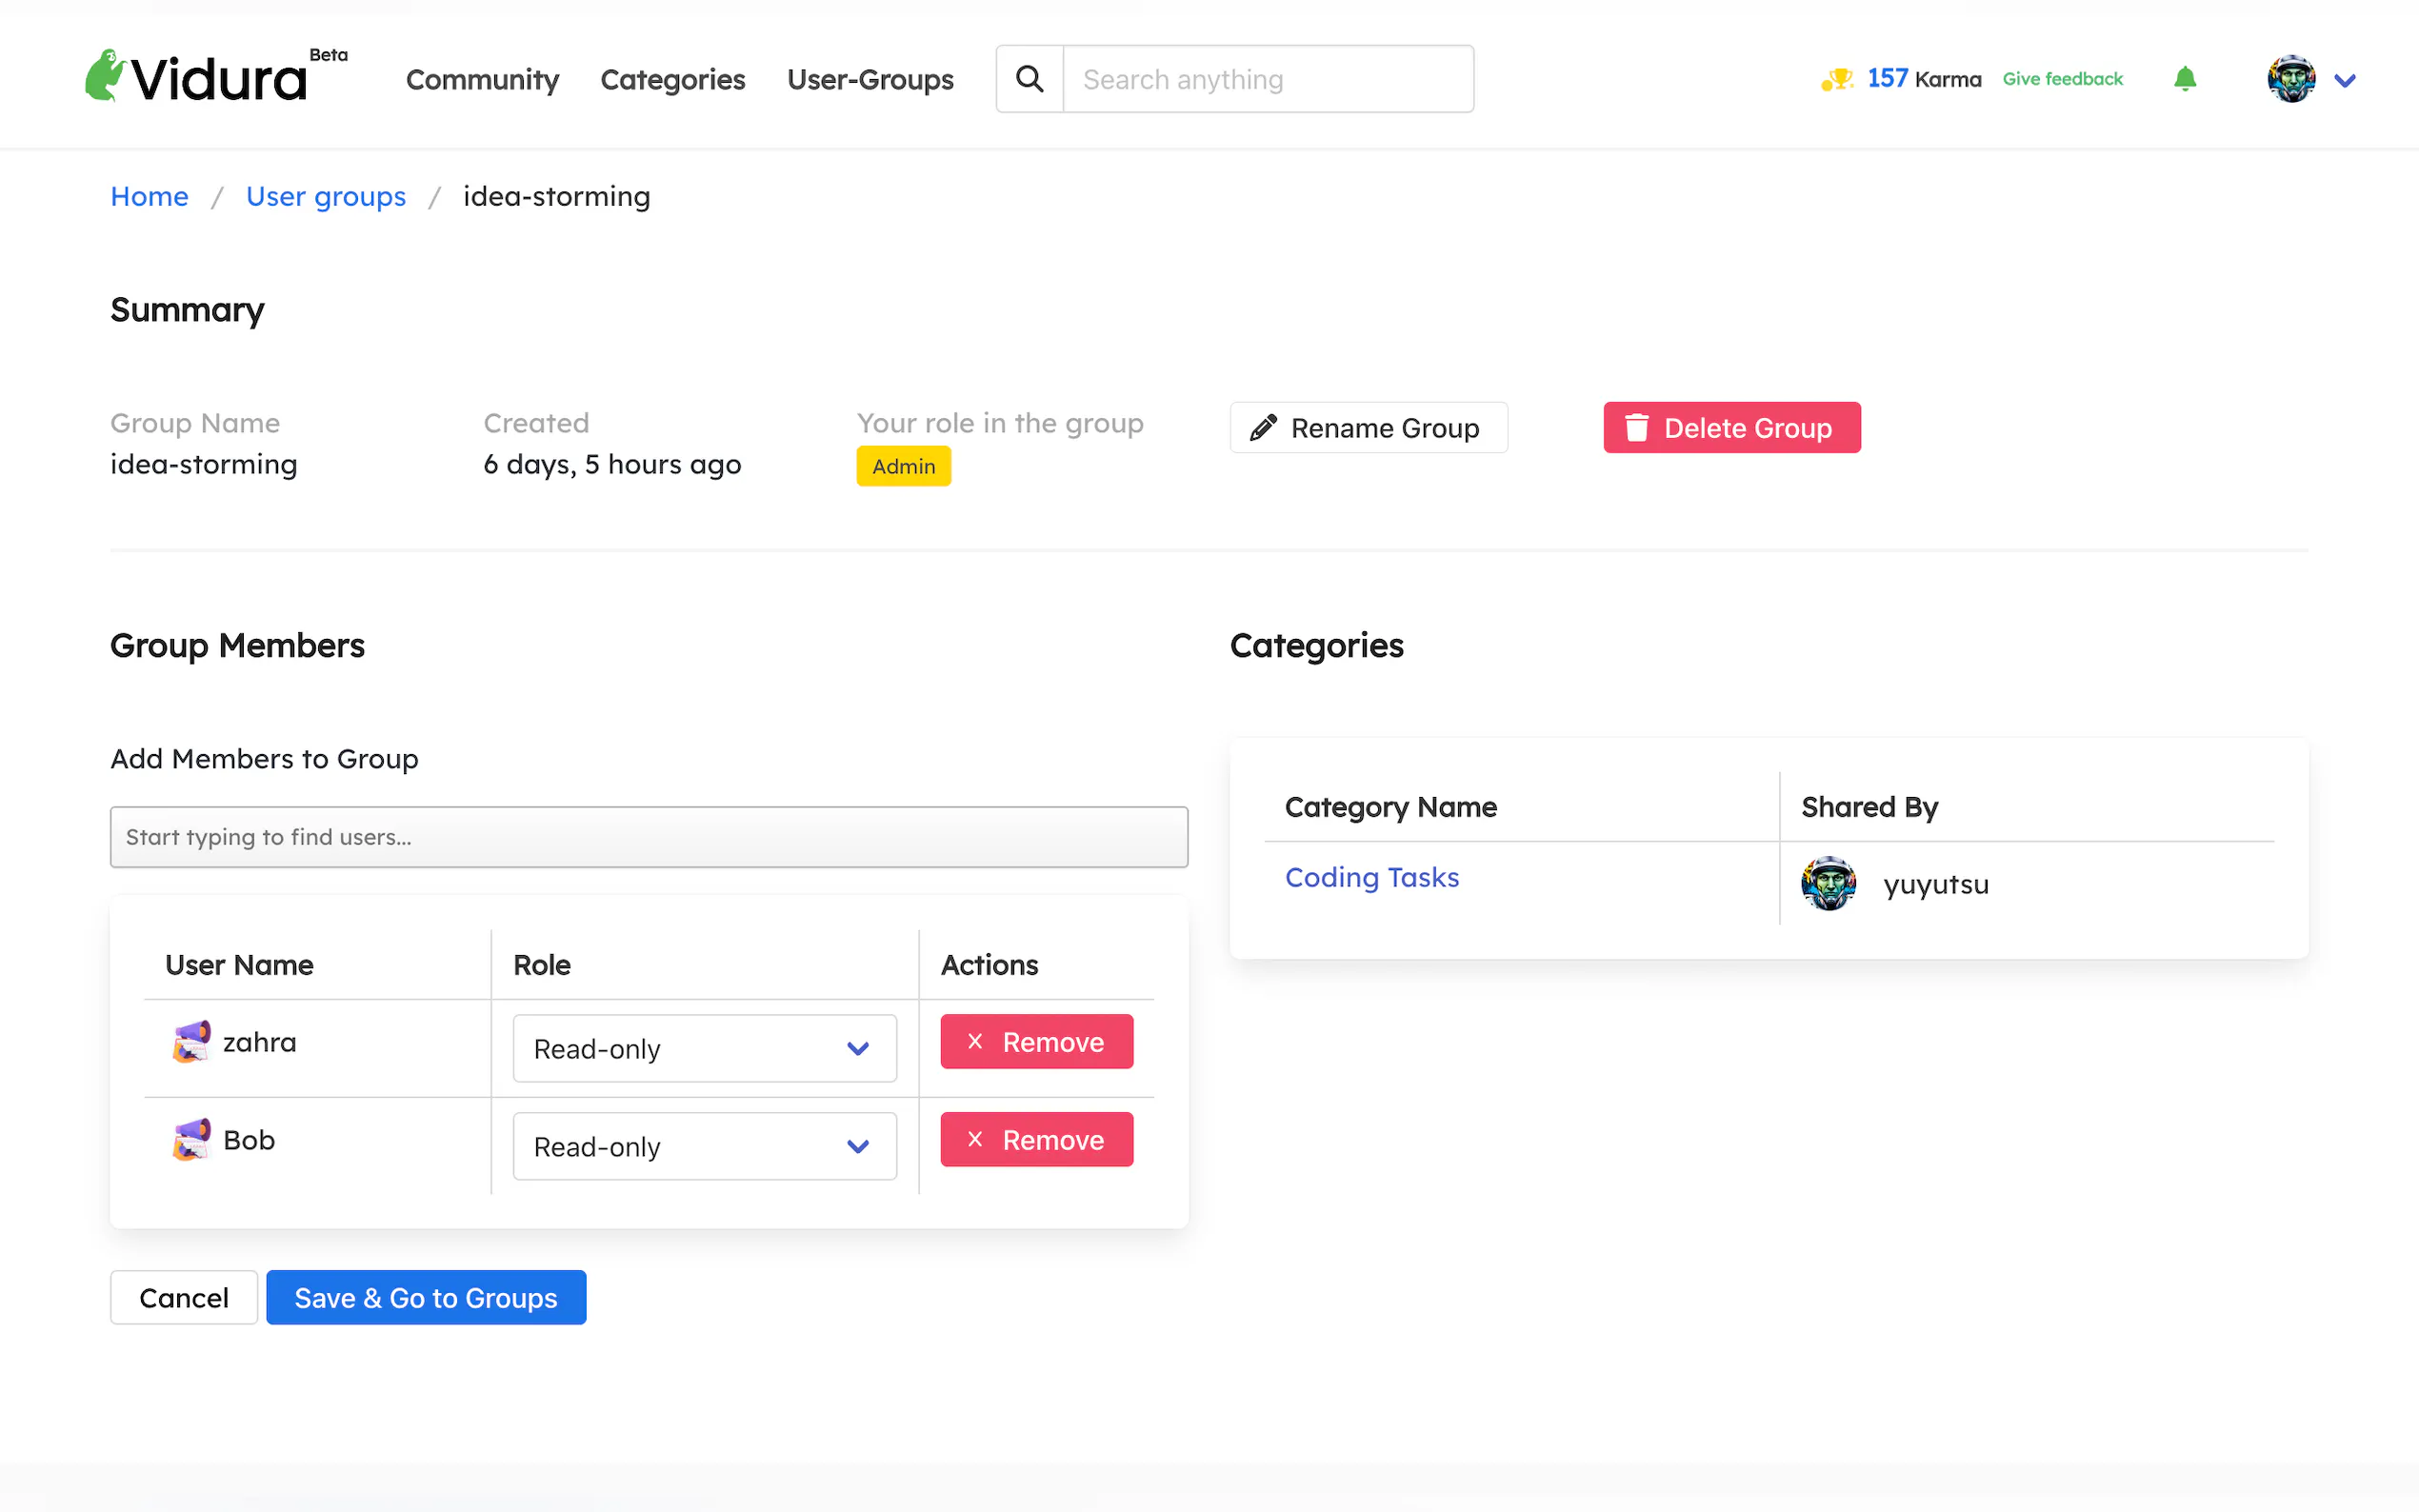Viewport: 2419px width, 1512px height.
Task: Click the search magnifier icon
Action: pyautogui.click(x=1029, y=79)
